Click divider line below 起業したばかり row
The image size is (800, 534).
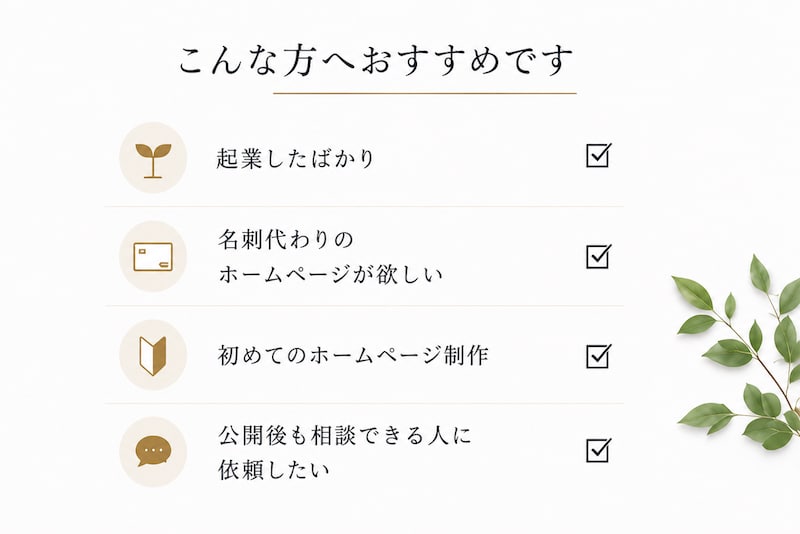coord(364,207)
